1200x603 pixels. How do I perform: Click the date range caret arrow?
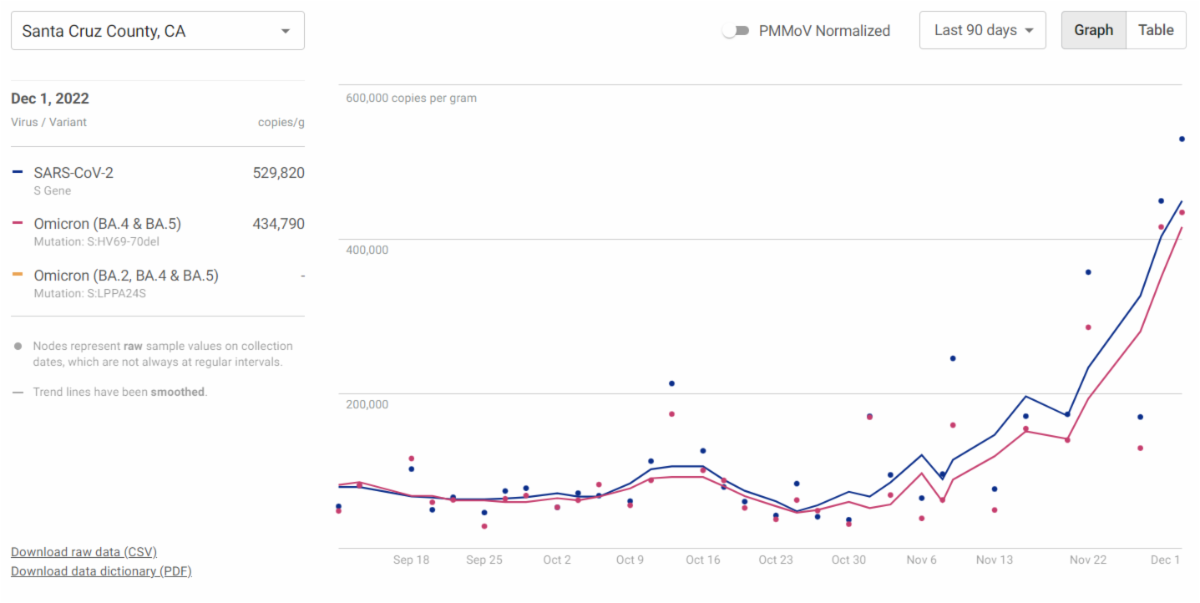[x=1029, y=31]
